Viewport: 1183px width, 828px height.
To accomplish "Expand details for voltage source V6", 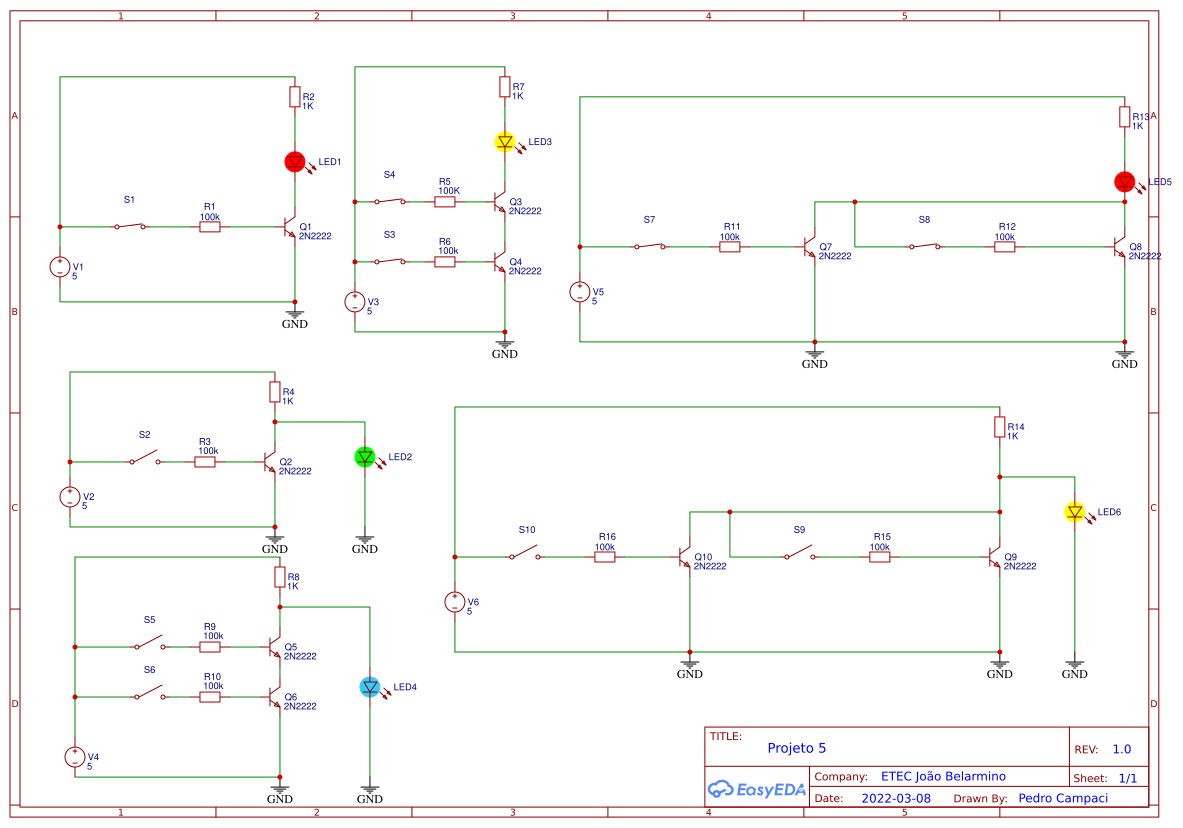I will coord(458,601).
